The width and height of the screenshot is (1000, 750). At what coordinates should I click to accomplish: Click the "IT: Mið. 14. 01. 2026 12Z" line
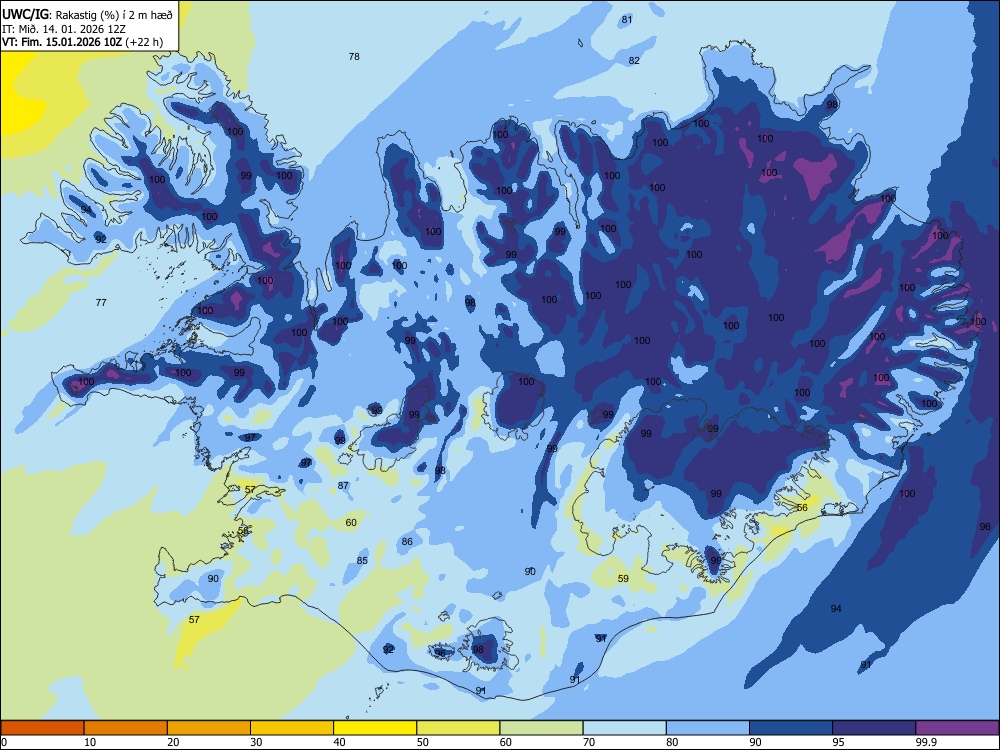[x=64, y=29]
